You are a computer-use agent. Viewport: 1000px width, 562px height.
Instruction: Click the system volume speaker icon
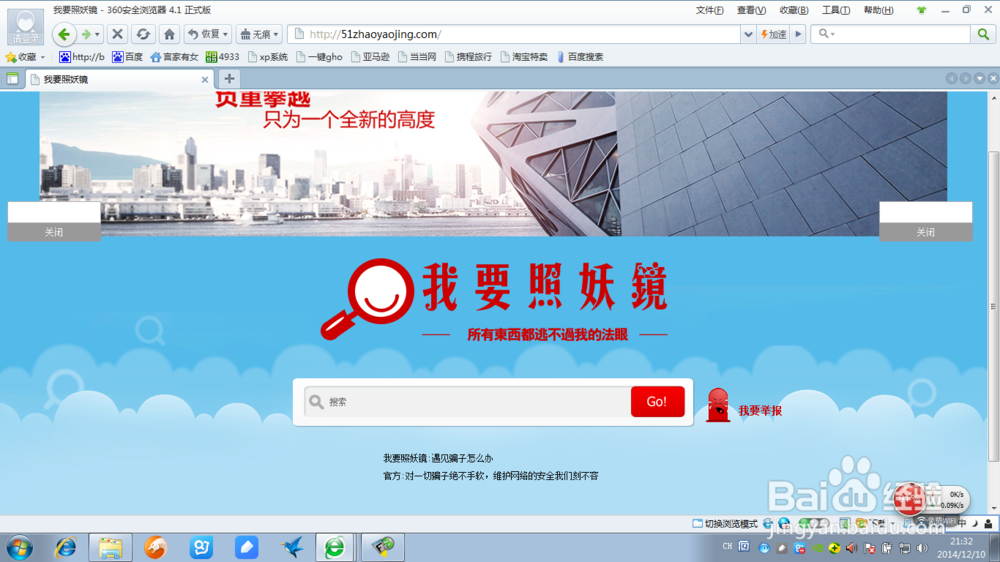coord(922,548)
